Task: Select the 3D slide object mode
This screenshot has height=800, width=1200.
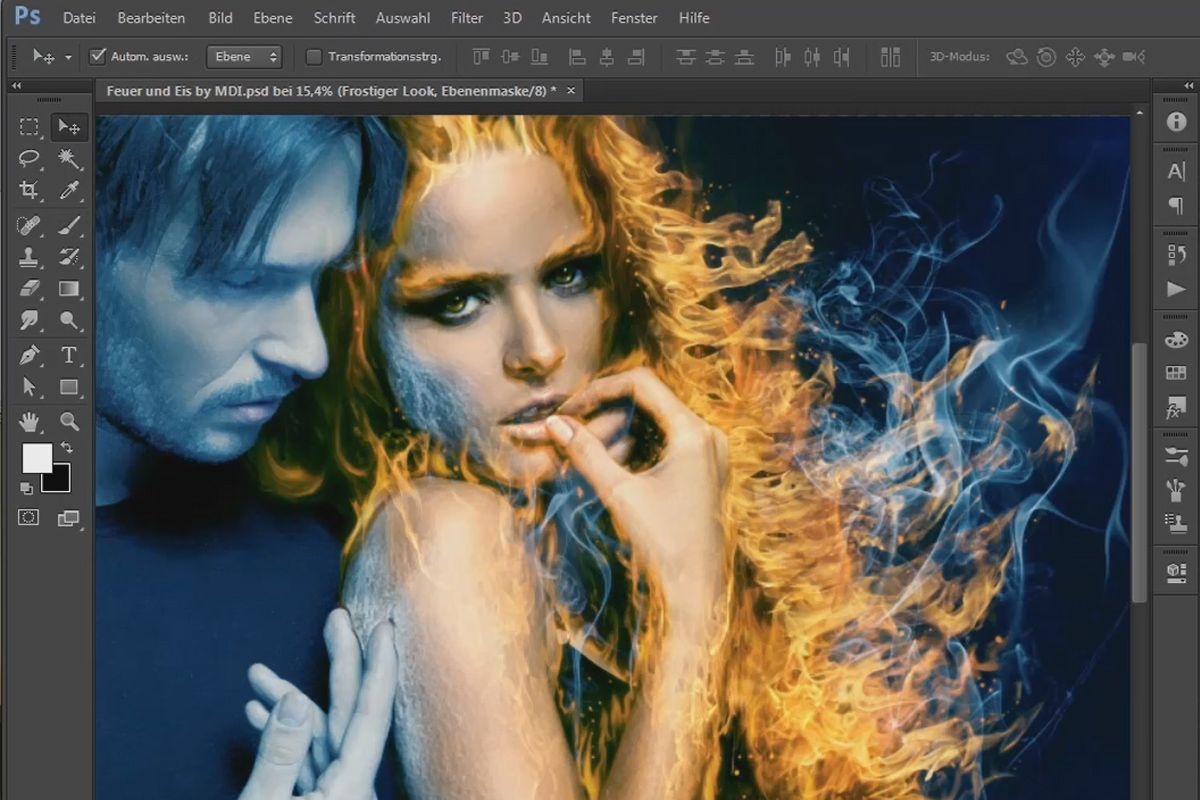Action: point(1104,57)
